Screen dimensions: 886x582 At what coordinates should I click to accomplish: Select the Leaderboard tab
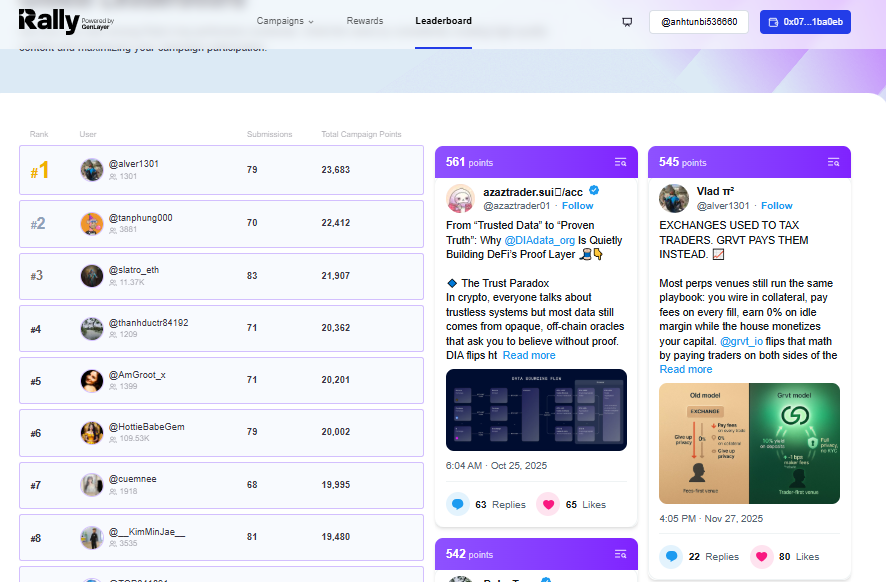[x=443, y=20]
